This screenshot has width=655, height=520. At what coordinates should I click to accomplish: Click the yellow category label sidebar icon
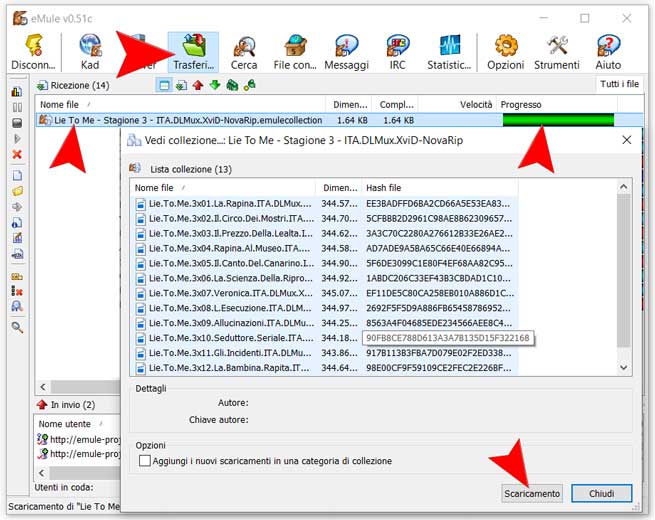[17, 276]
